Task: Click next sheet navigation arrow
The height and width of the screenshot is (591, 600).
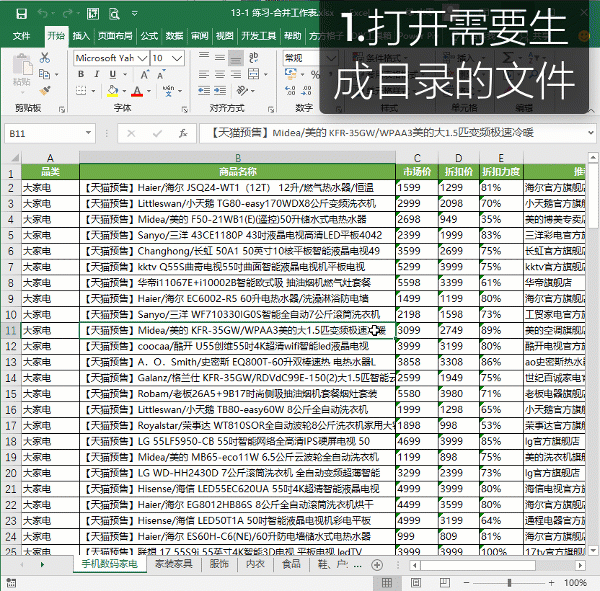Action: [42, 564]
